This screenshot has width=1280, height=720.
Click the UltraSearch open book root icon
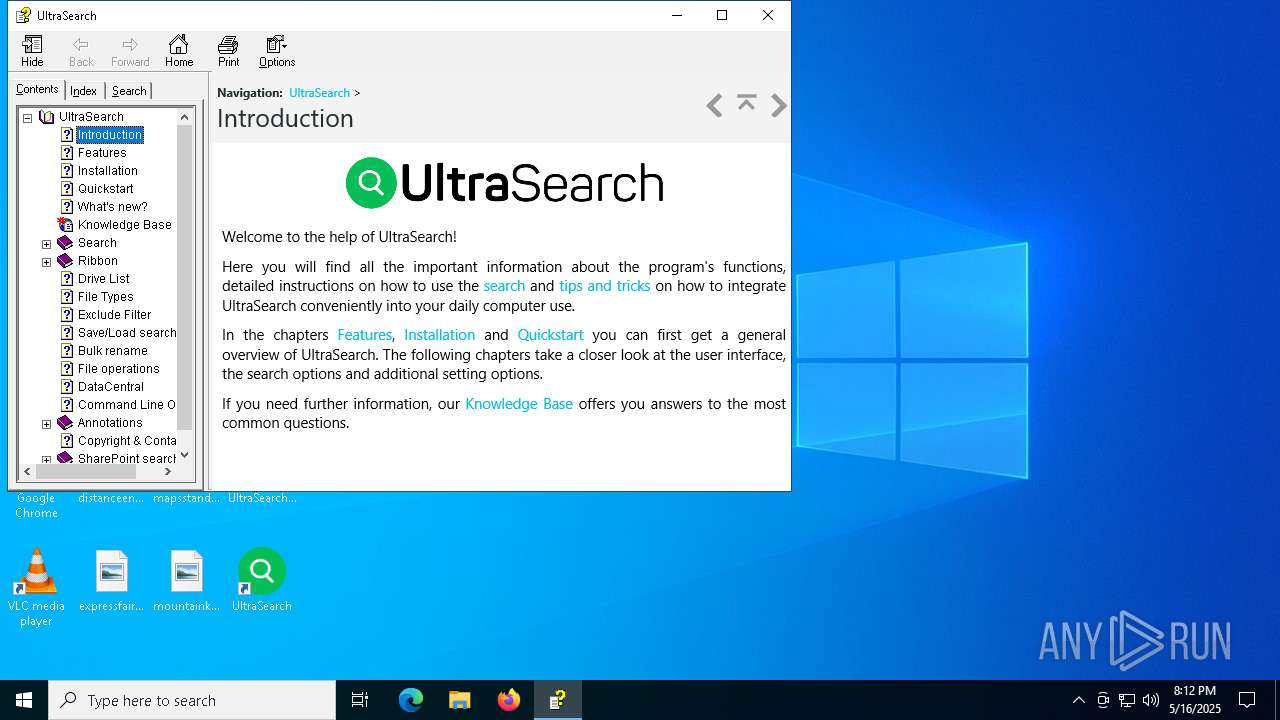coord(46,117)
